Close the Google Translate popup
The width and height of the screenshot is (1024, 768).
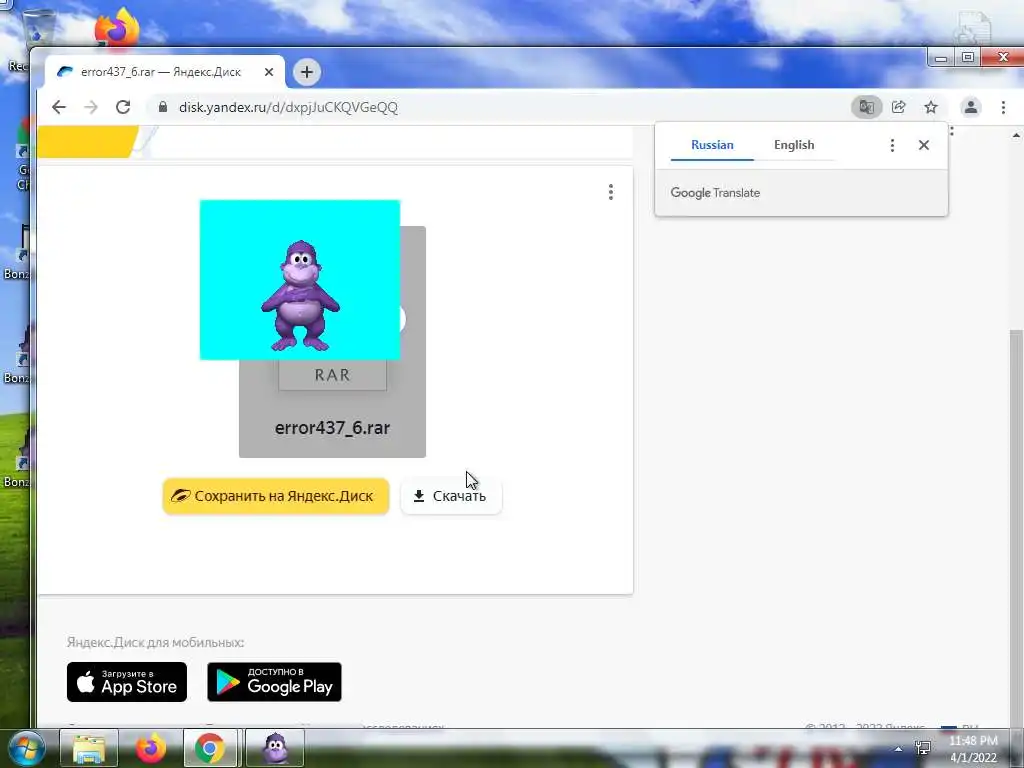[x=923, y=145]
